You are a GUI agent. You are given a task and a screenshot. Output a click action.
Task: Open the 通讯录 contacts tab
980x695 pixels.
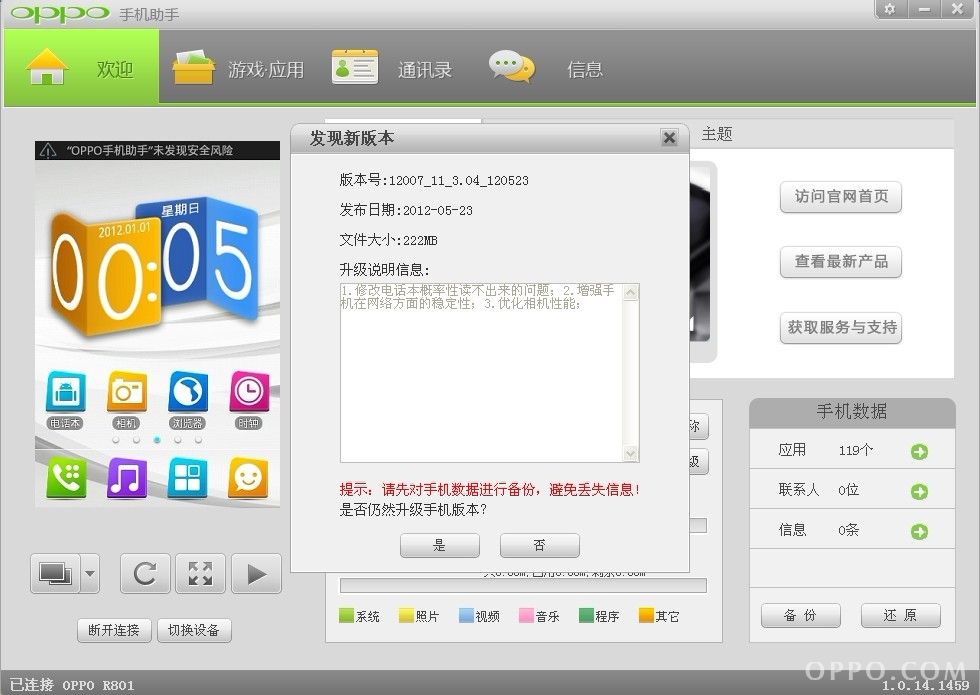tap(392, 68)
